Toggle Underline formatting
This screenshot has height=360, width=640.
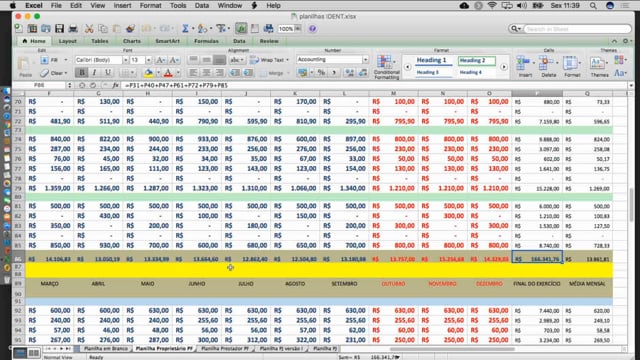click(x=107, y=73)
